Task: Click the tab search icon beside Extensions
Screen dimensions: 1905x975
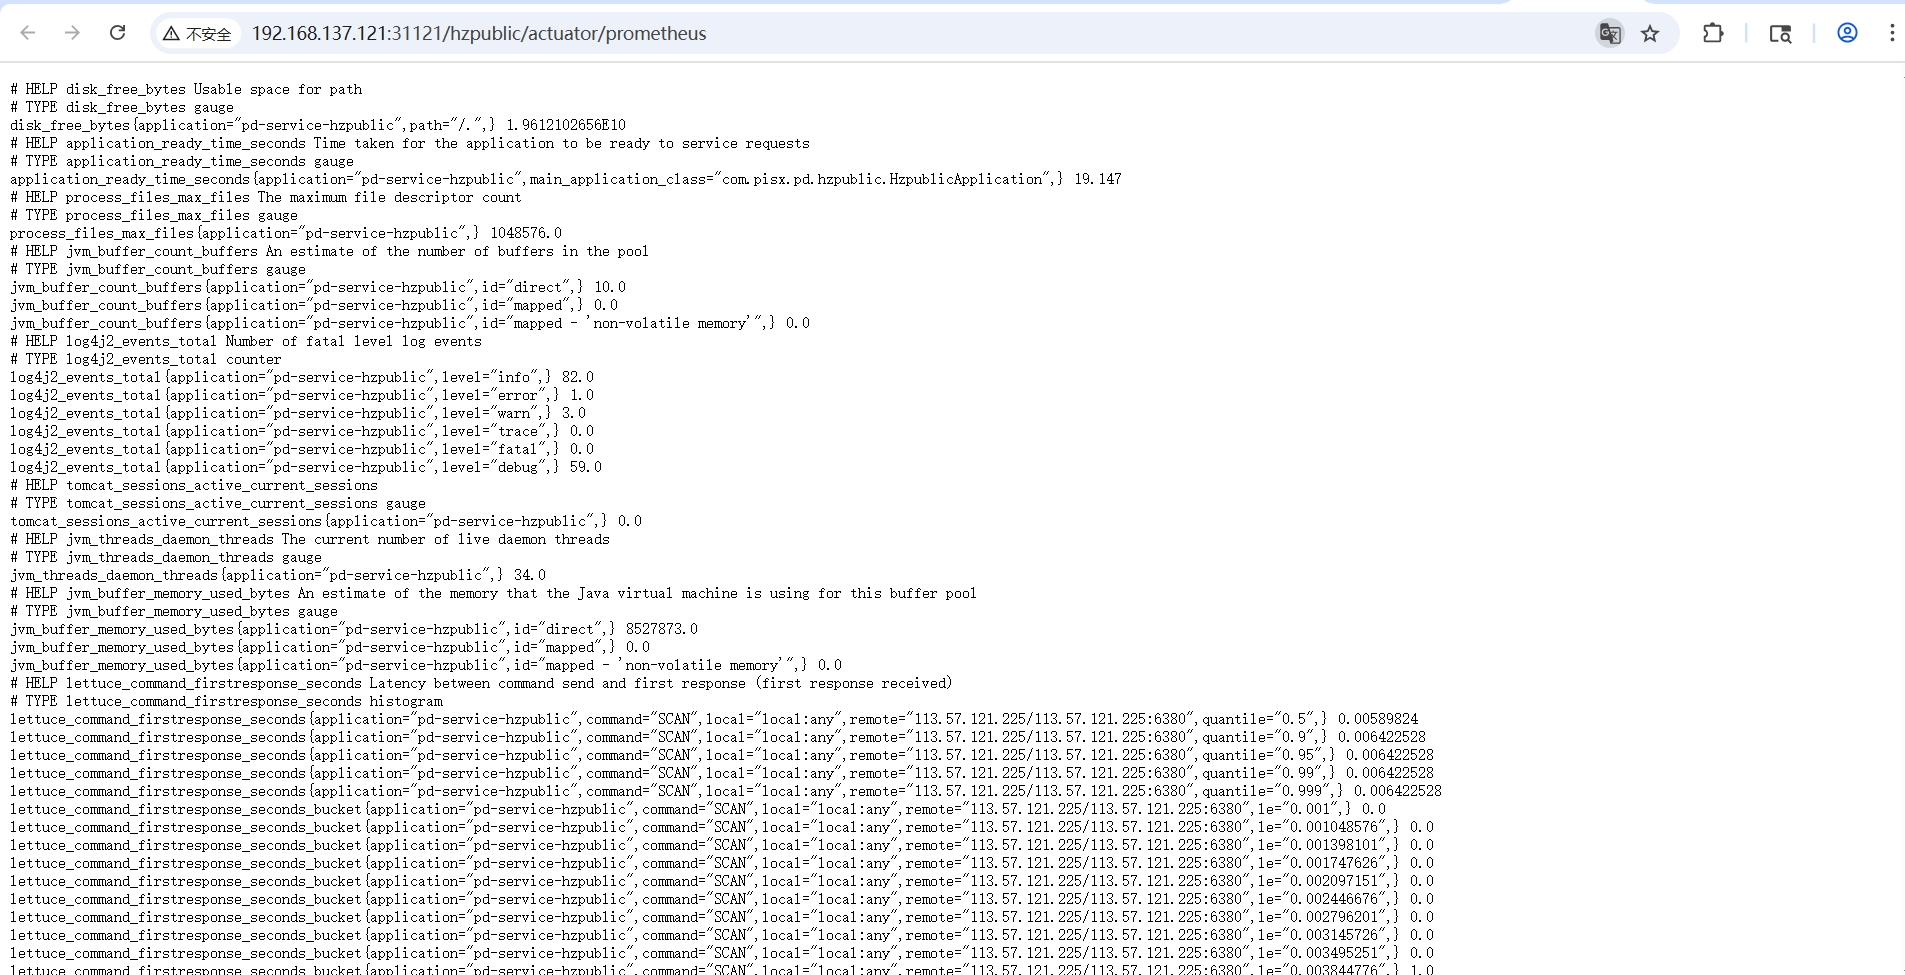Action: point(1780,33)
